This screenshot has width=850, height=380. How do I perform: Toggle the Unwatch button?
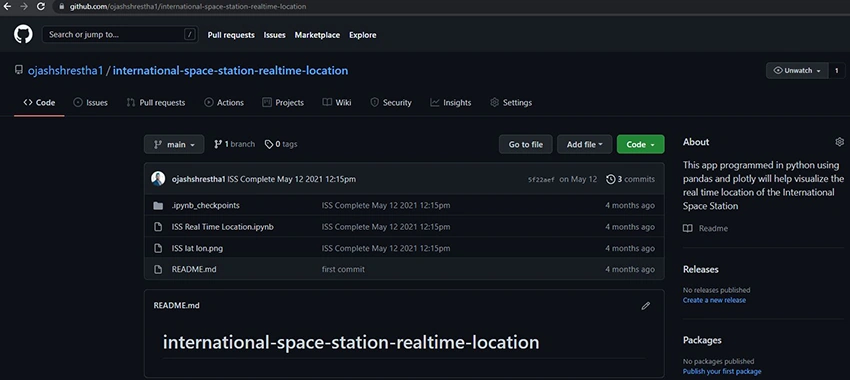tap(797, 70)
